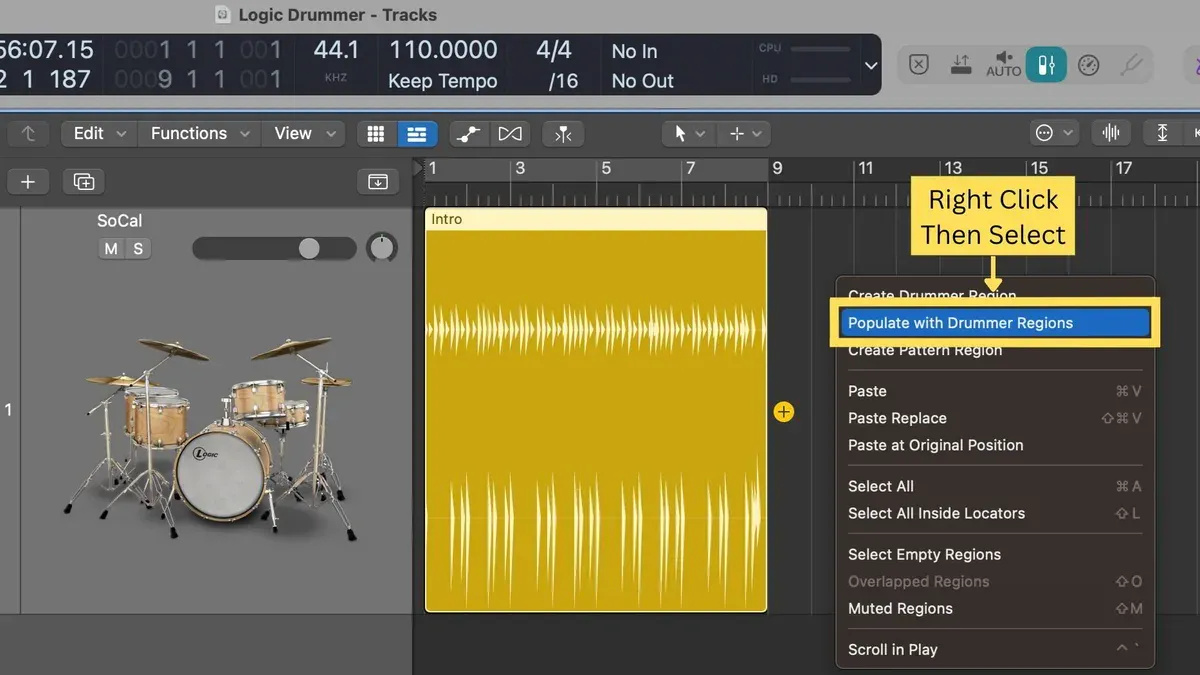Adjust the SoCal volume slider
The image size is (1200, 675).
pos(274,248)
